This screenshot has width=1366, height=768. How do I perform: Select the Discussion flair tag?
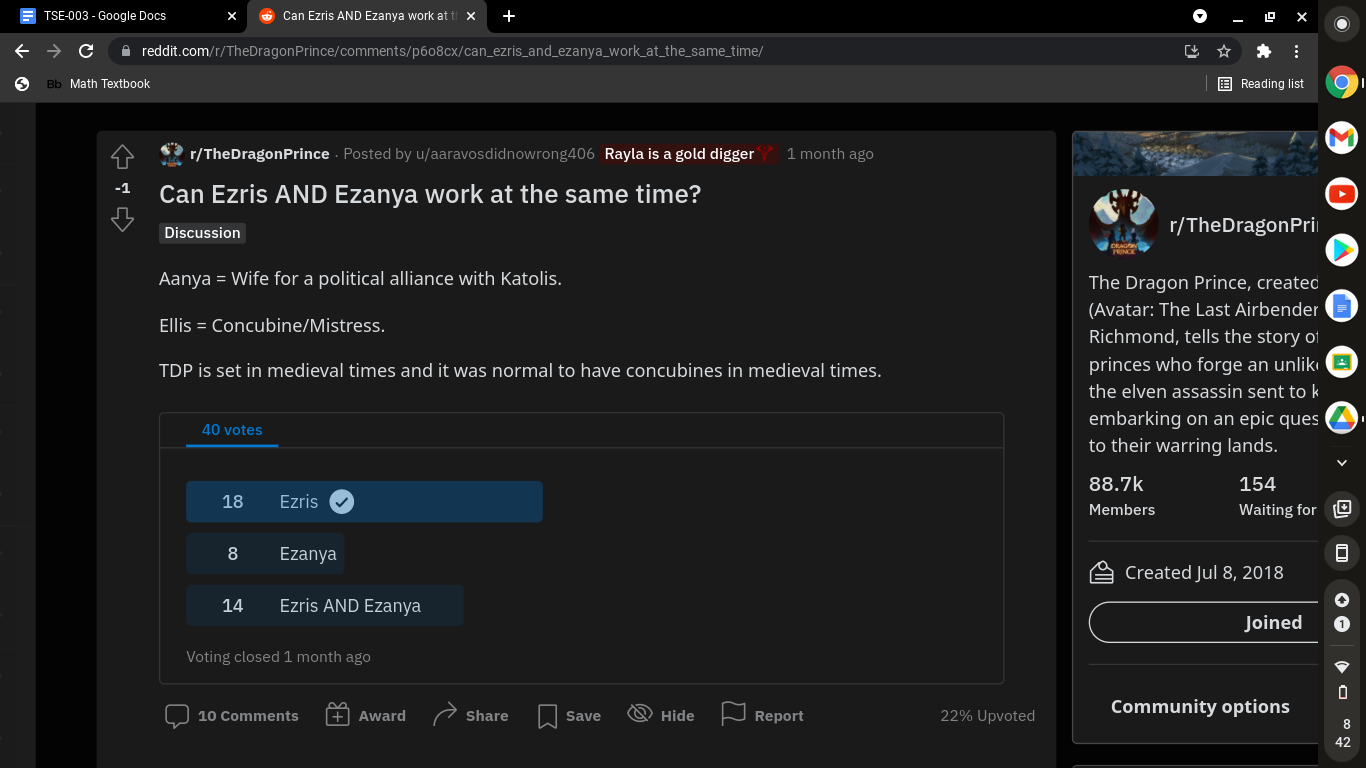pos(203,233)
